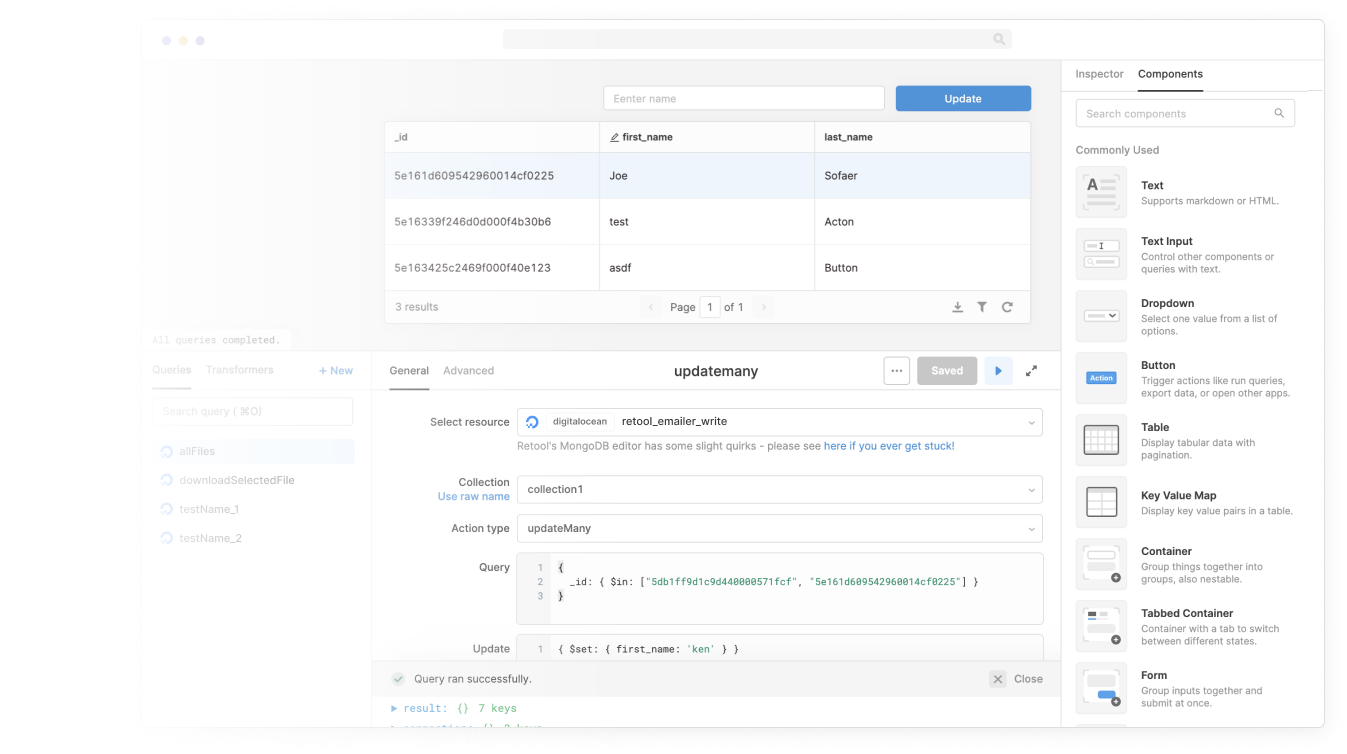Run the updatemany query with the play icon
Image resolution: width=1347 pixels, height=754 pixels.
[x=998, y=370]
